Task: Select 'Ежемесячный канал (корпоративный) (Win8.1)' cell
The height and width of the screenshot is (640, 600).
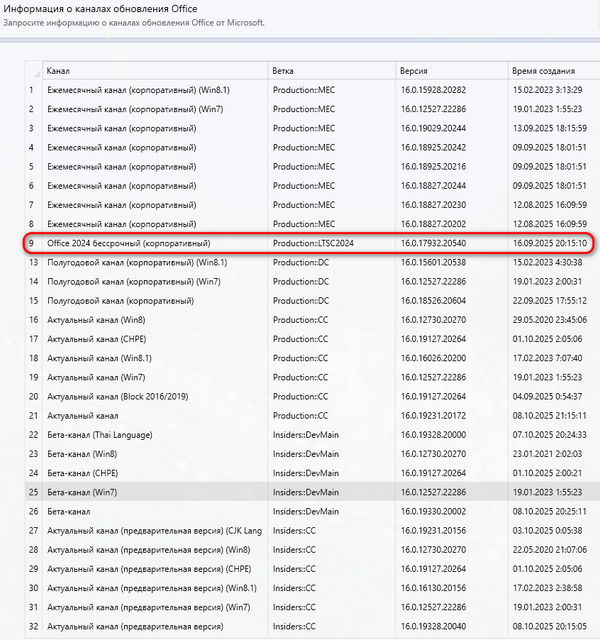Action: (x=155, y=90)
